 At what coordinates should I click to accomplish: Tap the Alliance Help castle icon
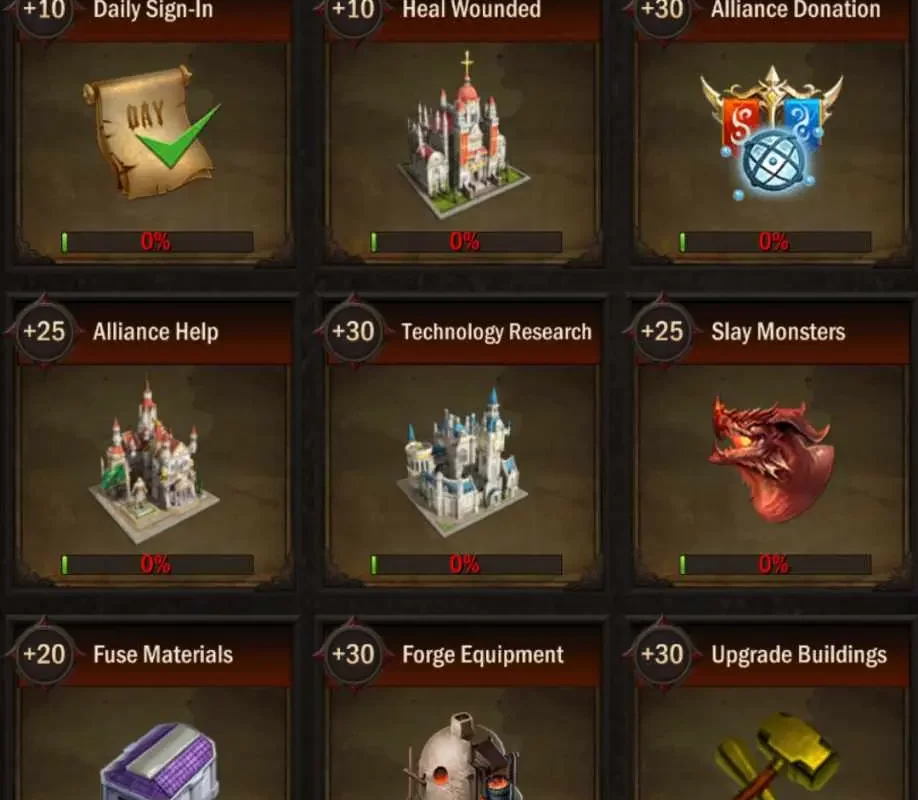153,461
